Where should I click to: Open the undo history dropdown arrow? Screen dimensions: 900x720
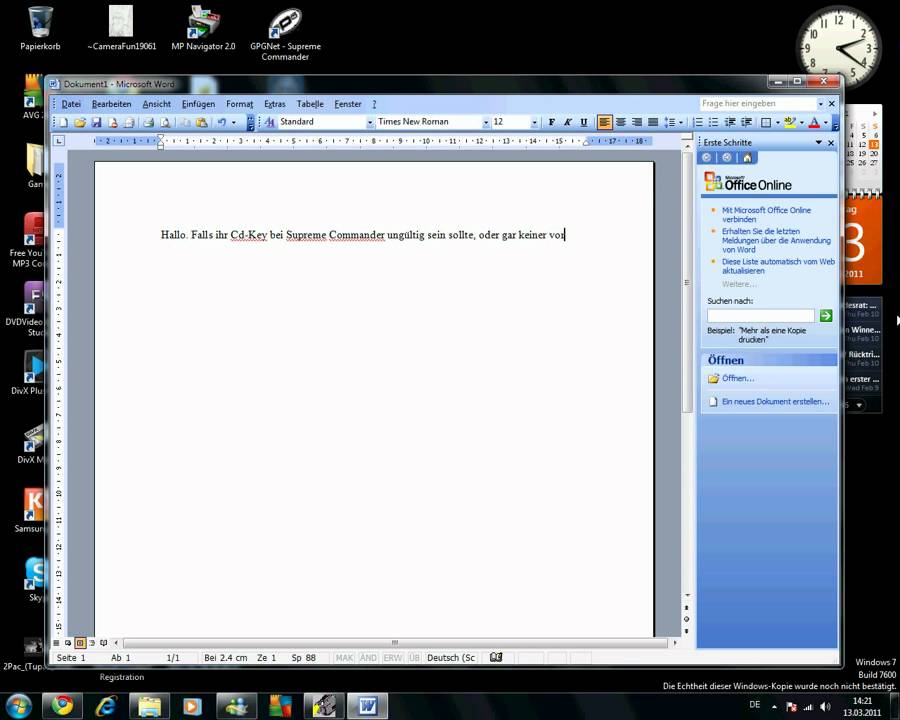pyautogui.click(x=234, y=122)
